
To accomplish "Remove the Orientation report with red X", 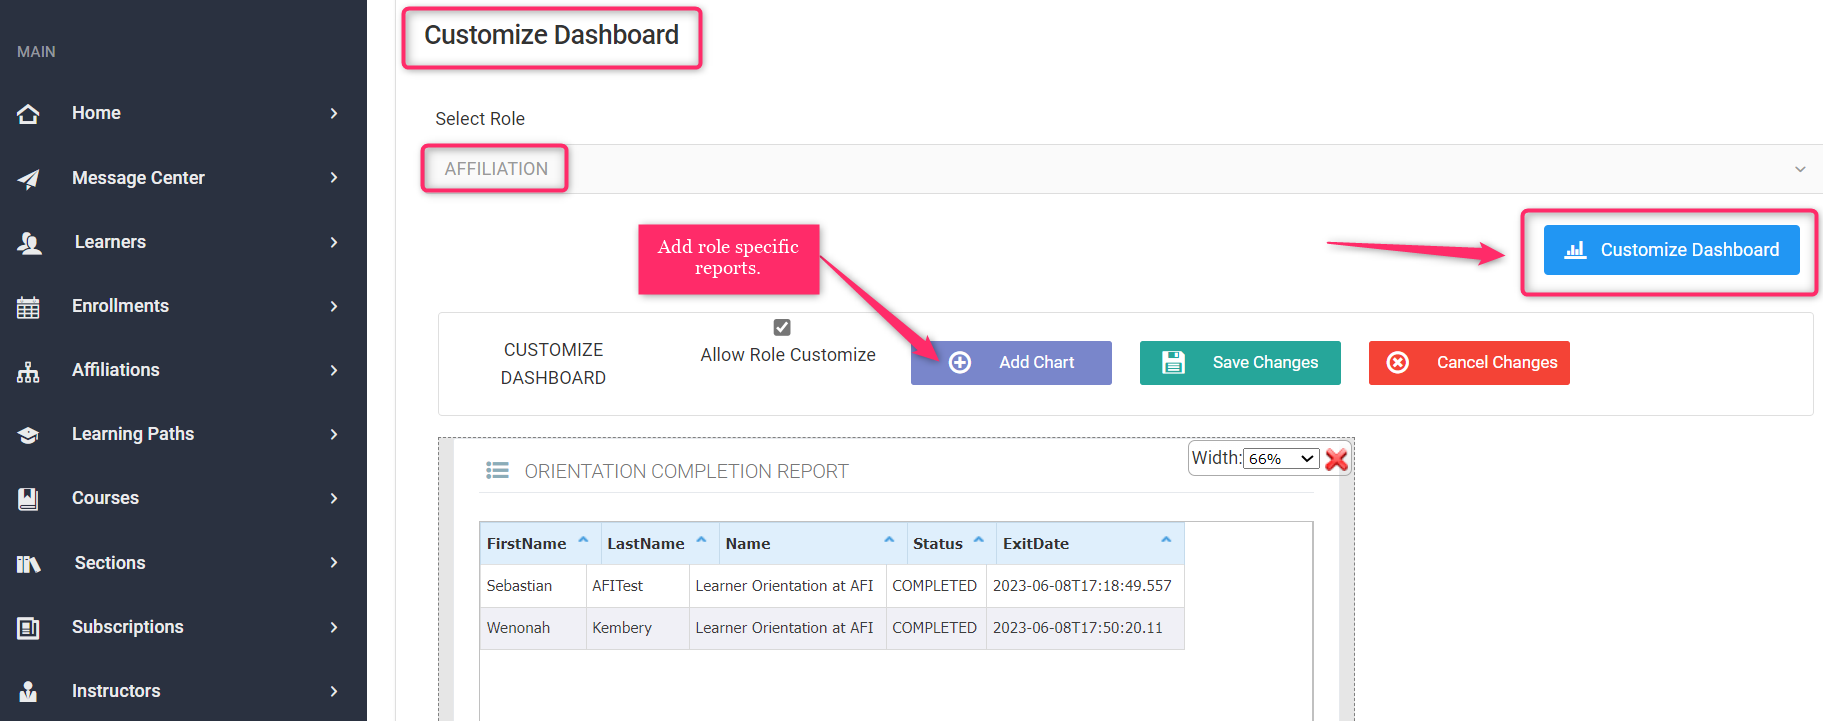I will tap(1336, 459).
